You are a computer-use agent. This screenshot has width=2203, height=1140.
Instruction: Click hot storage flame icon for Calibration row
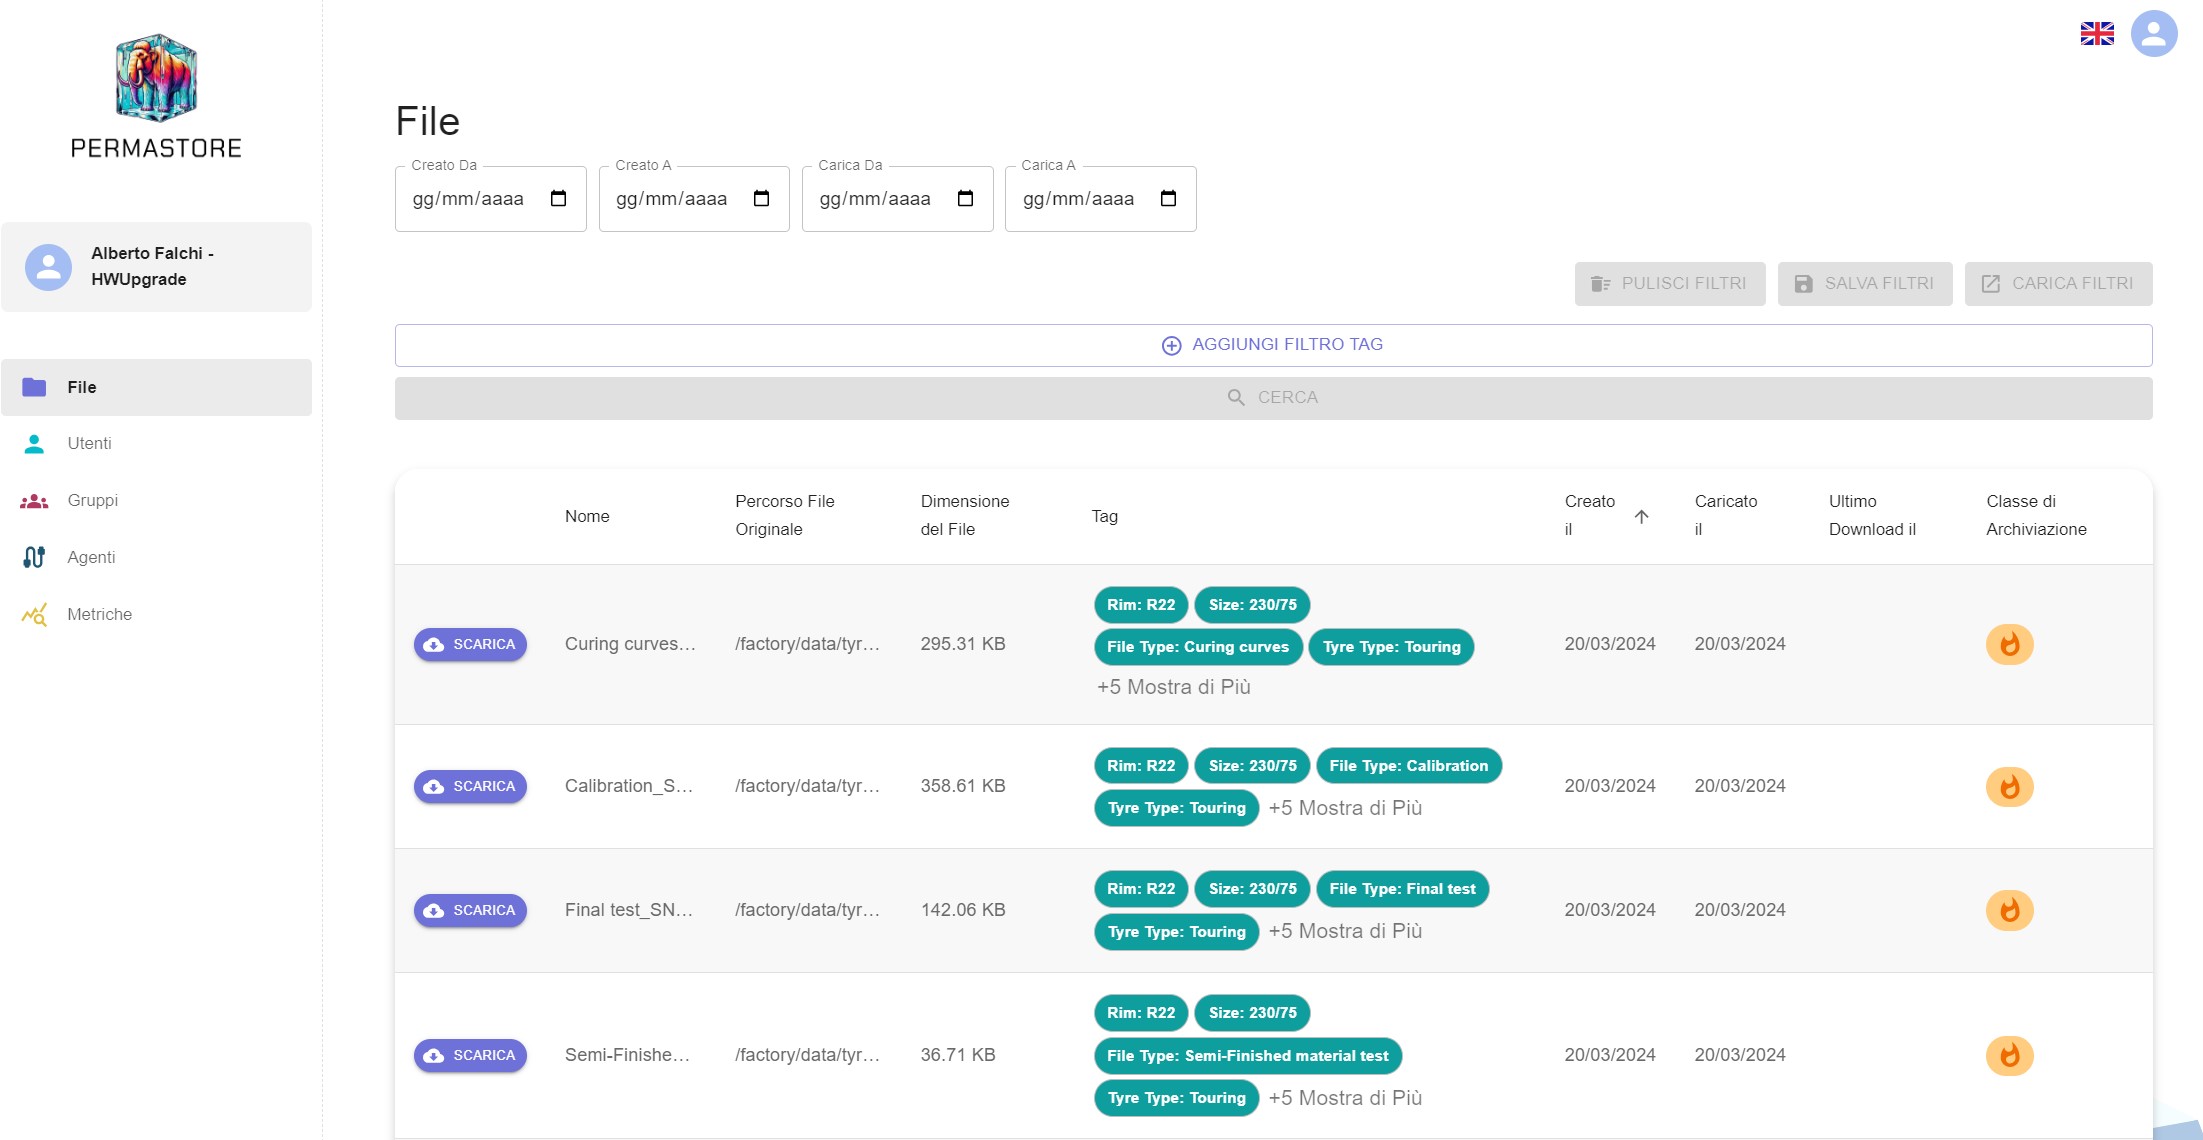[2009, 787]
